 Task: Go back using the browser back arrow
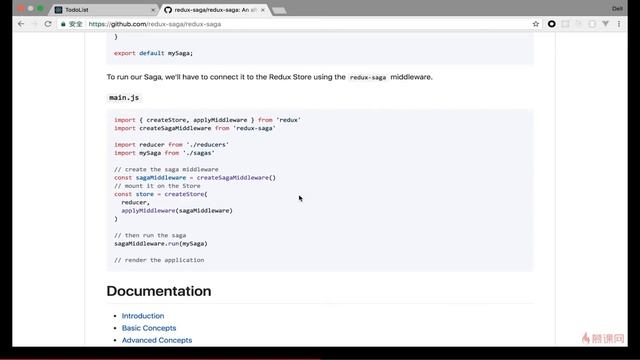(x=21, y=24)
